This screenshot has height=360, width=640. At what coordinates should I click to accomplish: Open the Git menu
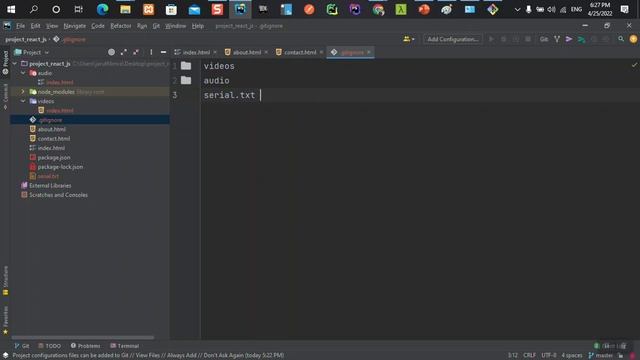coord(156,26)
